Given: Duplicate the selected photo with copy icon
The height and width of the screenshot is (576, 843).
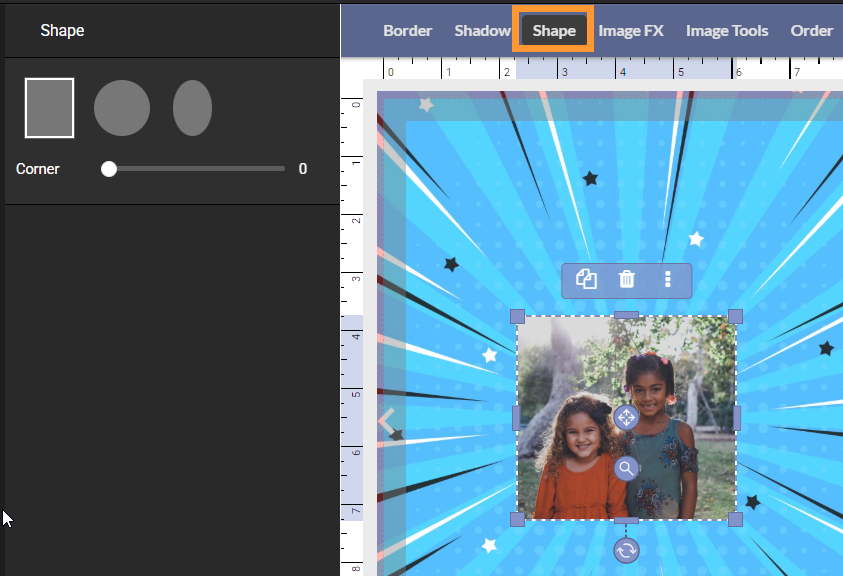Looking at the screenshot, I should (x=586, y=279).
